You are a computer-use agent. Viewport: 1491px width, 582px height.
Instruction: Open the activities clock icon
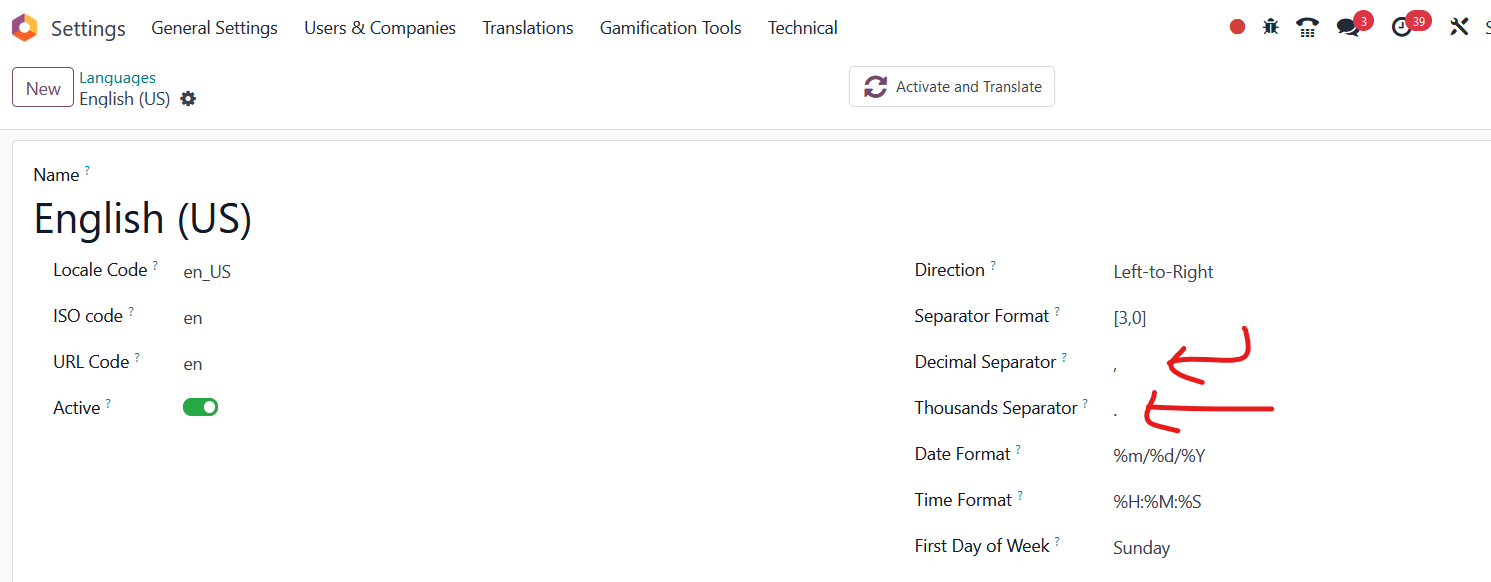(x=1402, y=28)
